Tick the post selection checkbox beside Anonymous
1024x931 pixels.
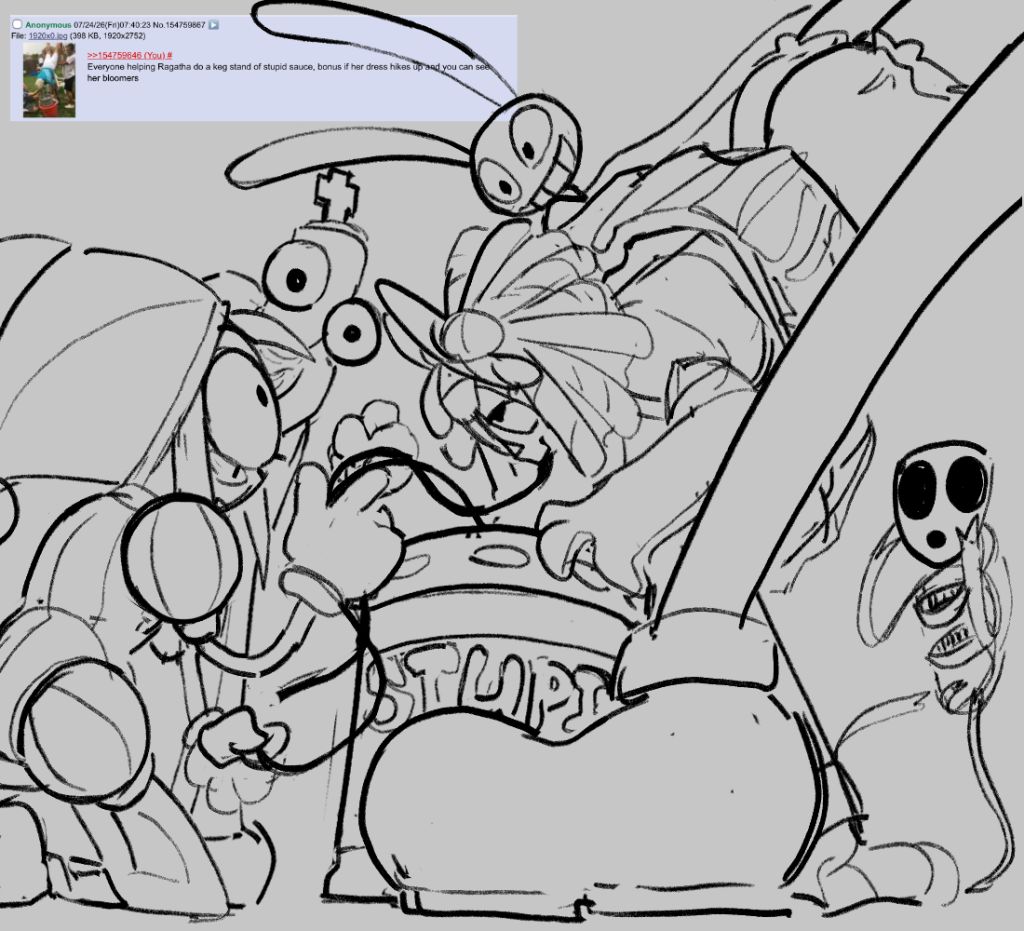18,25
